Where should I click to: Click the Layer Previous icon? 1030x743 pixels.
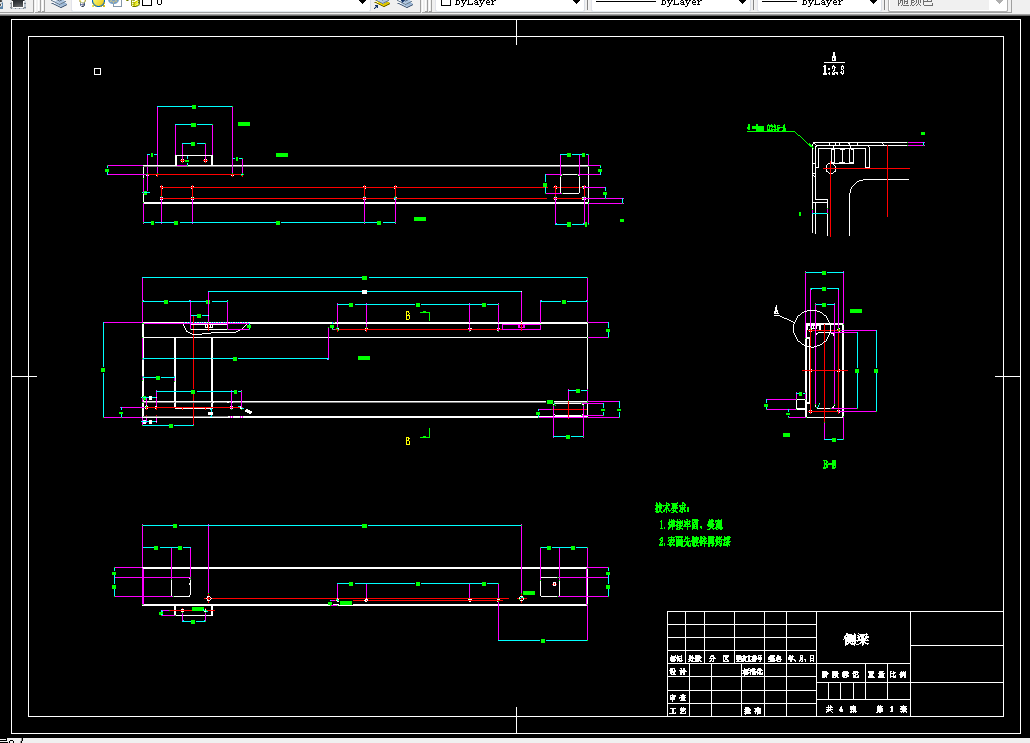pos(405,3)
